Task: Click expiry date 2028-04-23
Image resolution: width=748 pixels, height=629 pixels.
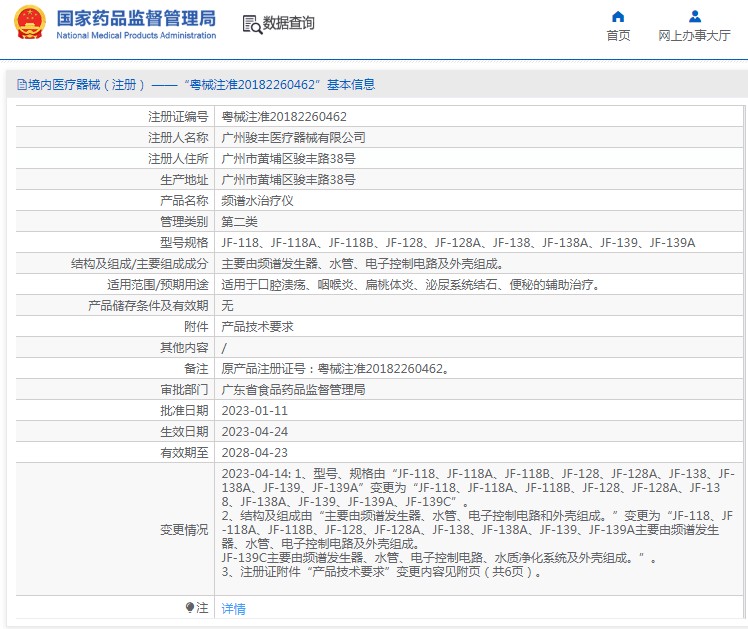Action: [x=254, y=453]
